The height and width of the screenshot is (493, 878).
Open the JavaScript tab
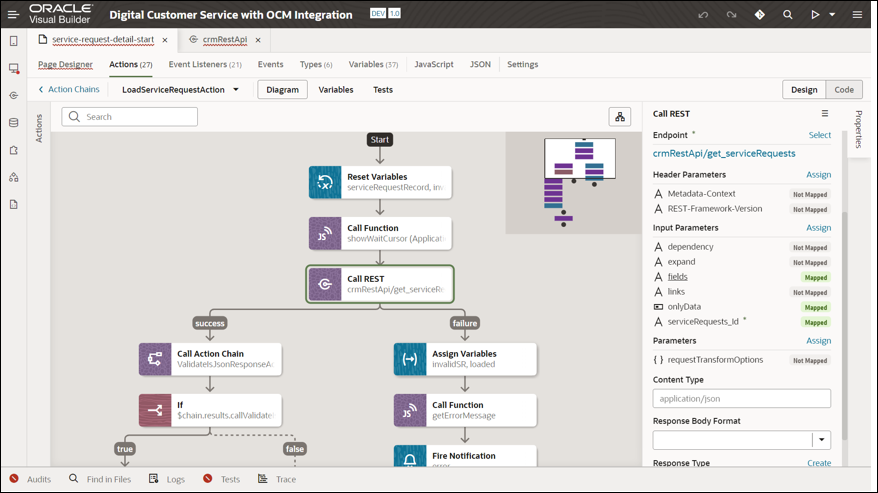click(434, 64)
